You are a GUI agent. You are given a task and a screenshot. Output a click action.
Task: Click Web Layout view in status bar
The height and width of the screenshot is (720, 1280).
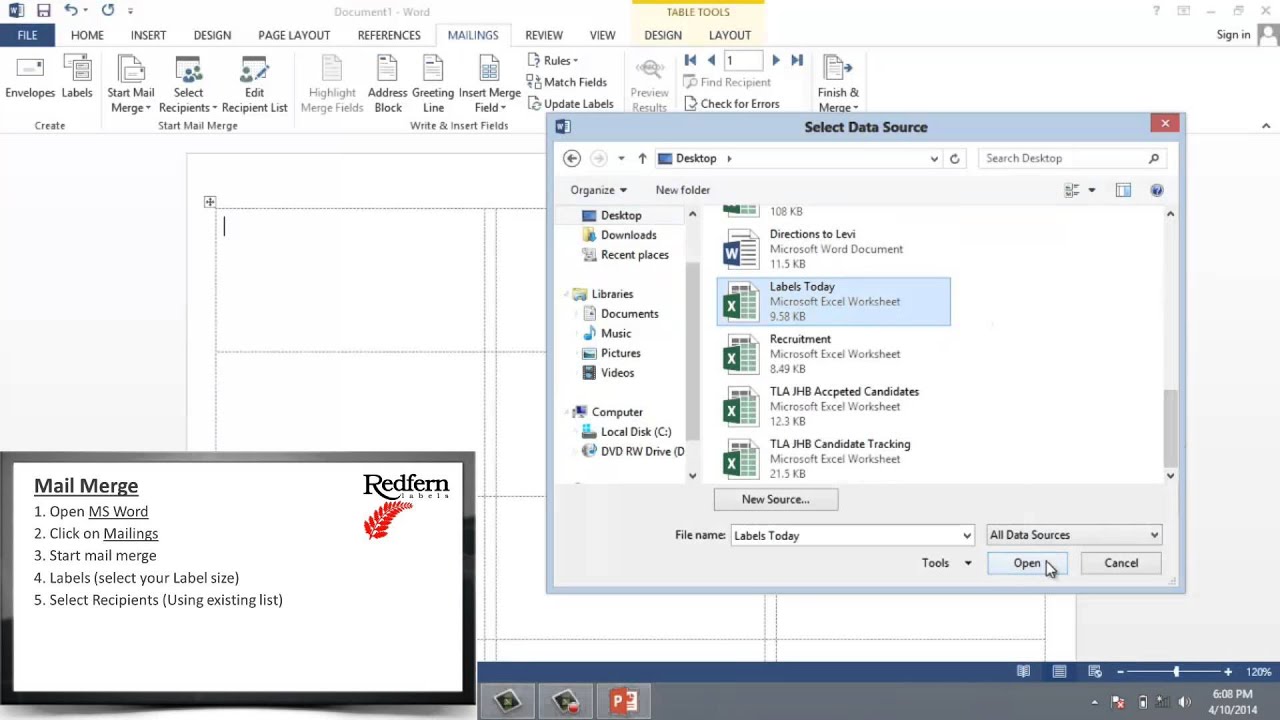coord(1095,672)
